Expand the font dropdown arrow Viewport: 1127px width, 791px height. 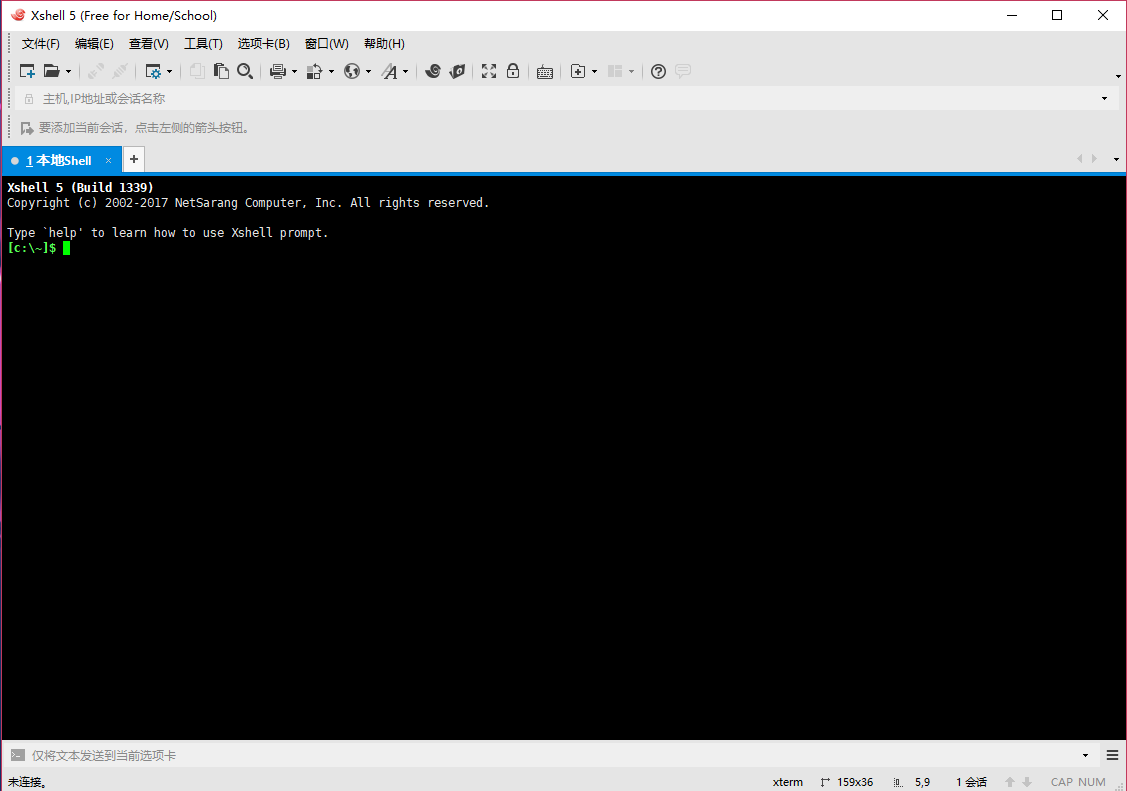coord(405,72)
